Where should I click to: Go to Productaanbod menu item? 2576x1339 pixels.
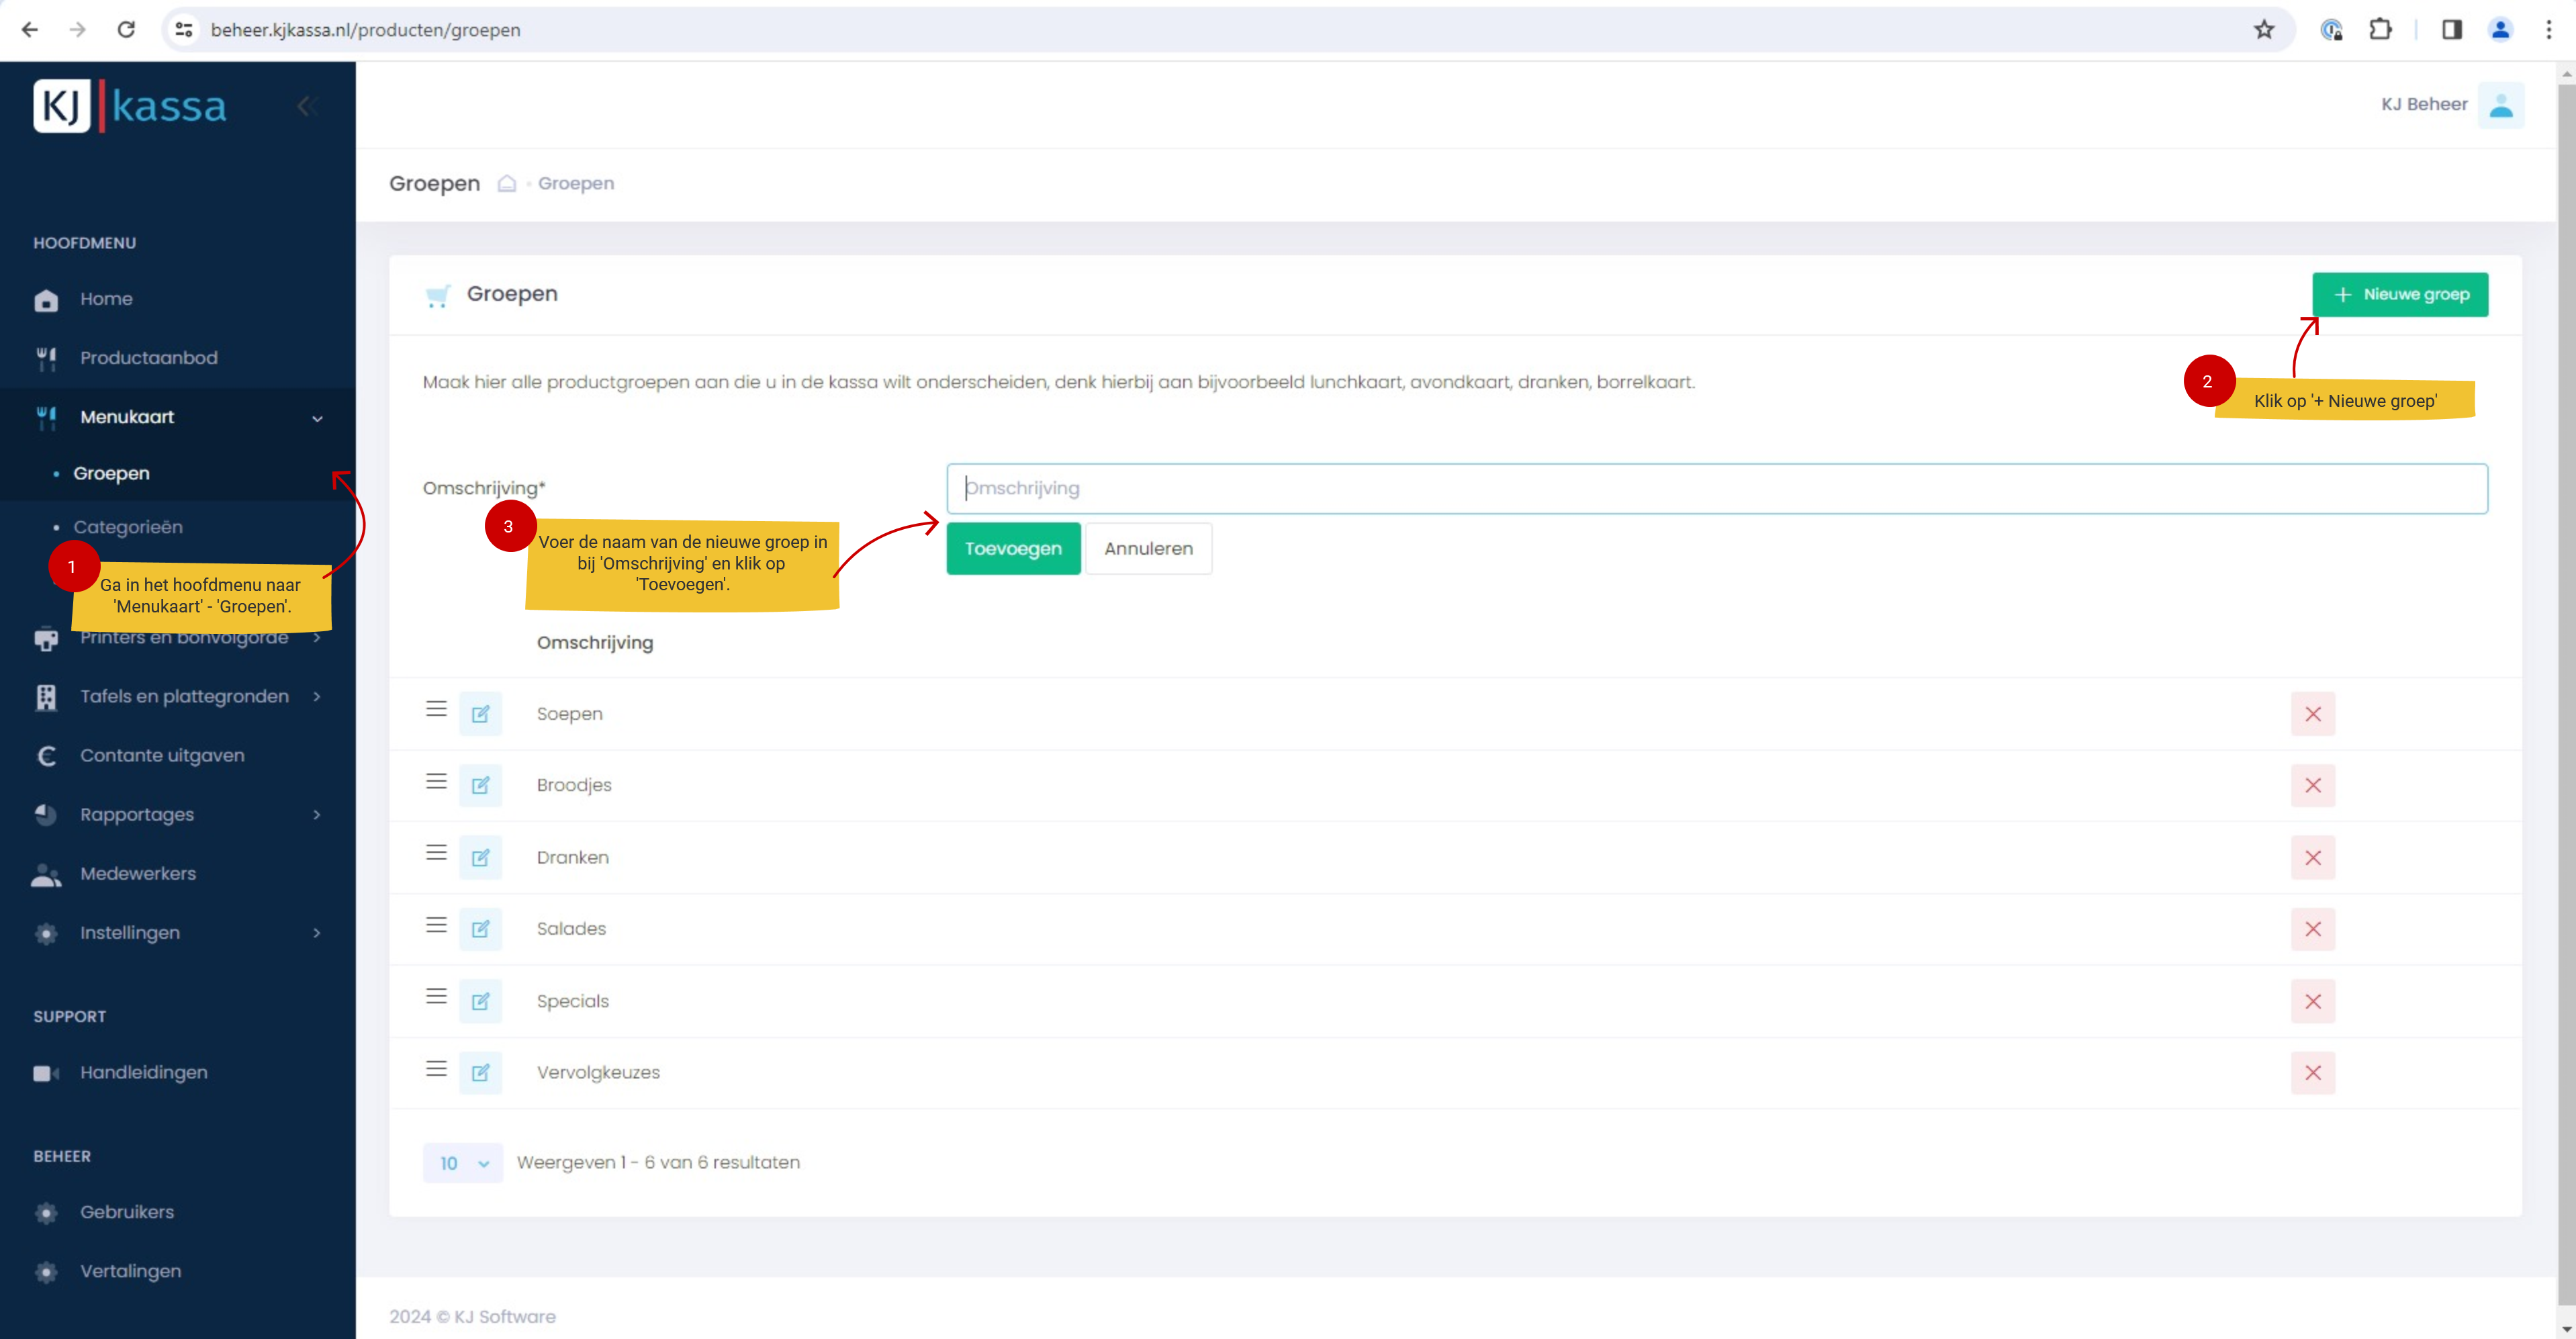[148, 358]
